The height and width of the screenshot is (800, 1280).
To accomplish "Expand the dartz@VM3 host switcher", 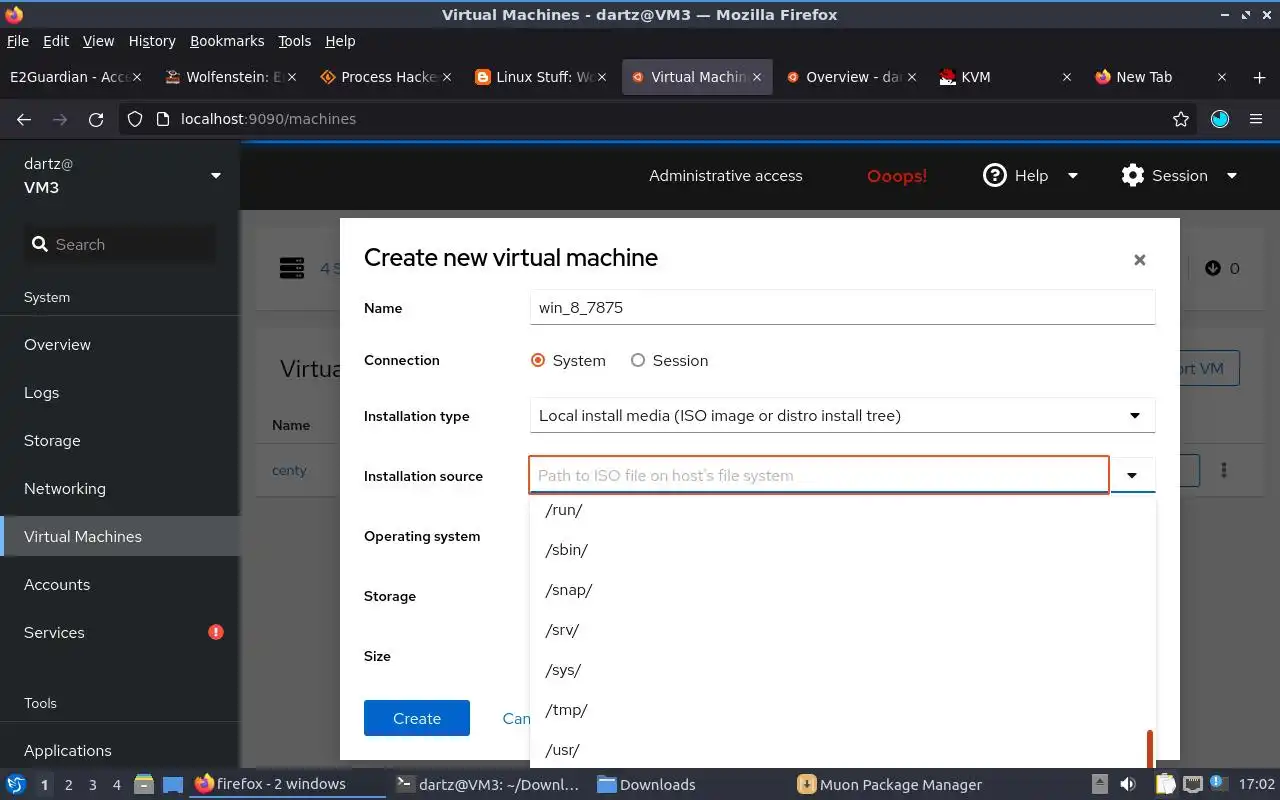I will tap(120, 176).
